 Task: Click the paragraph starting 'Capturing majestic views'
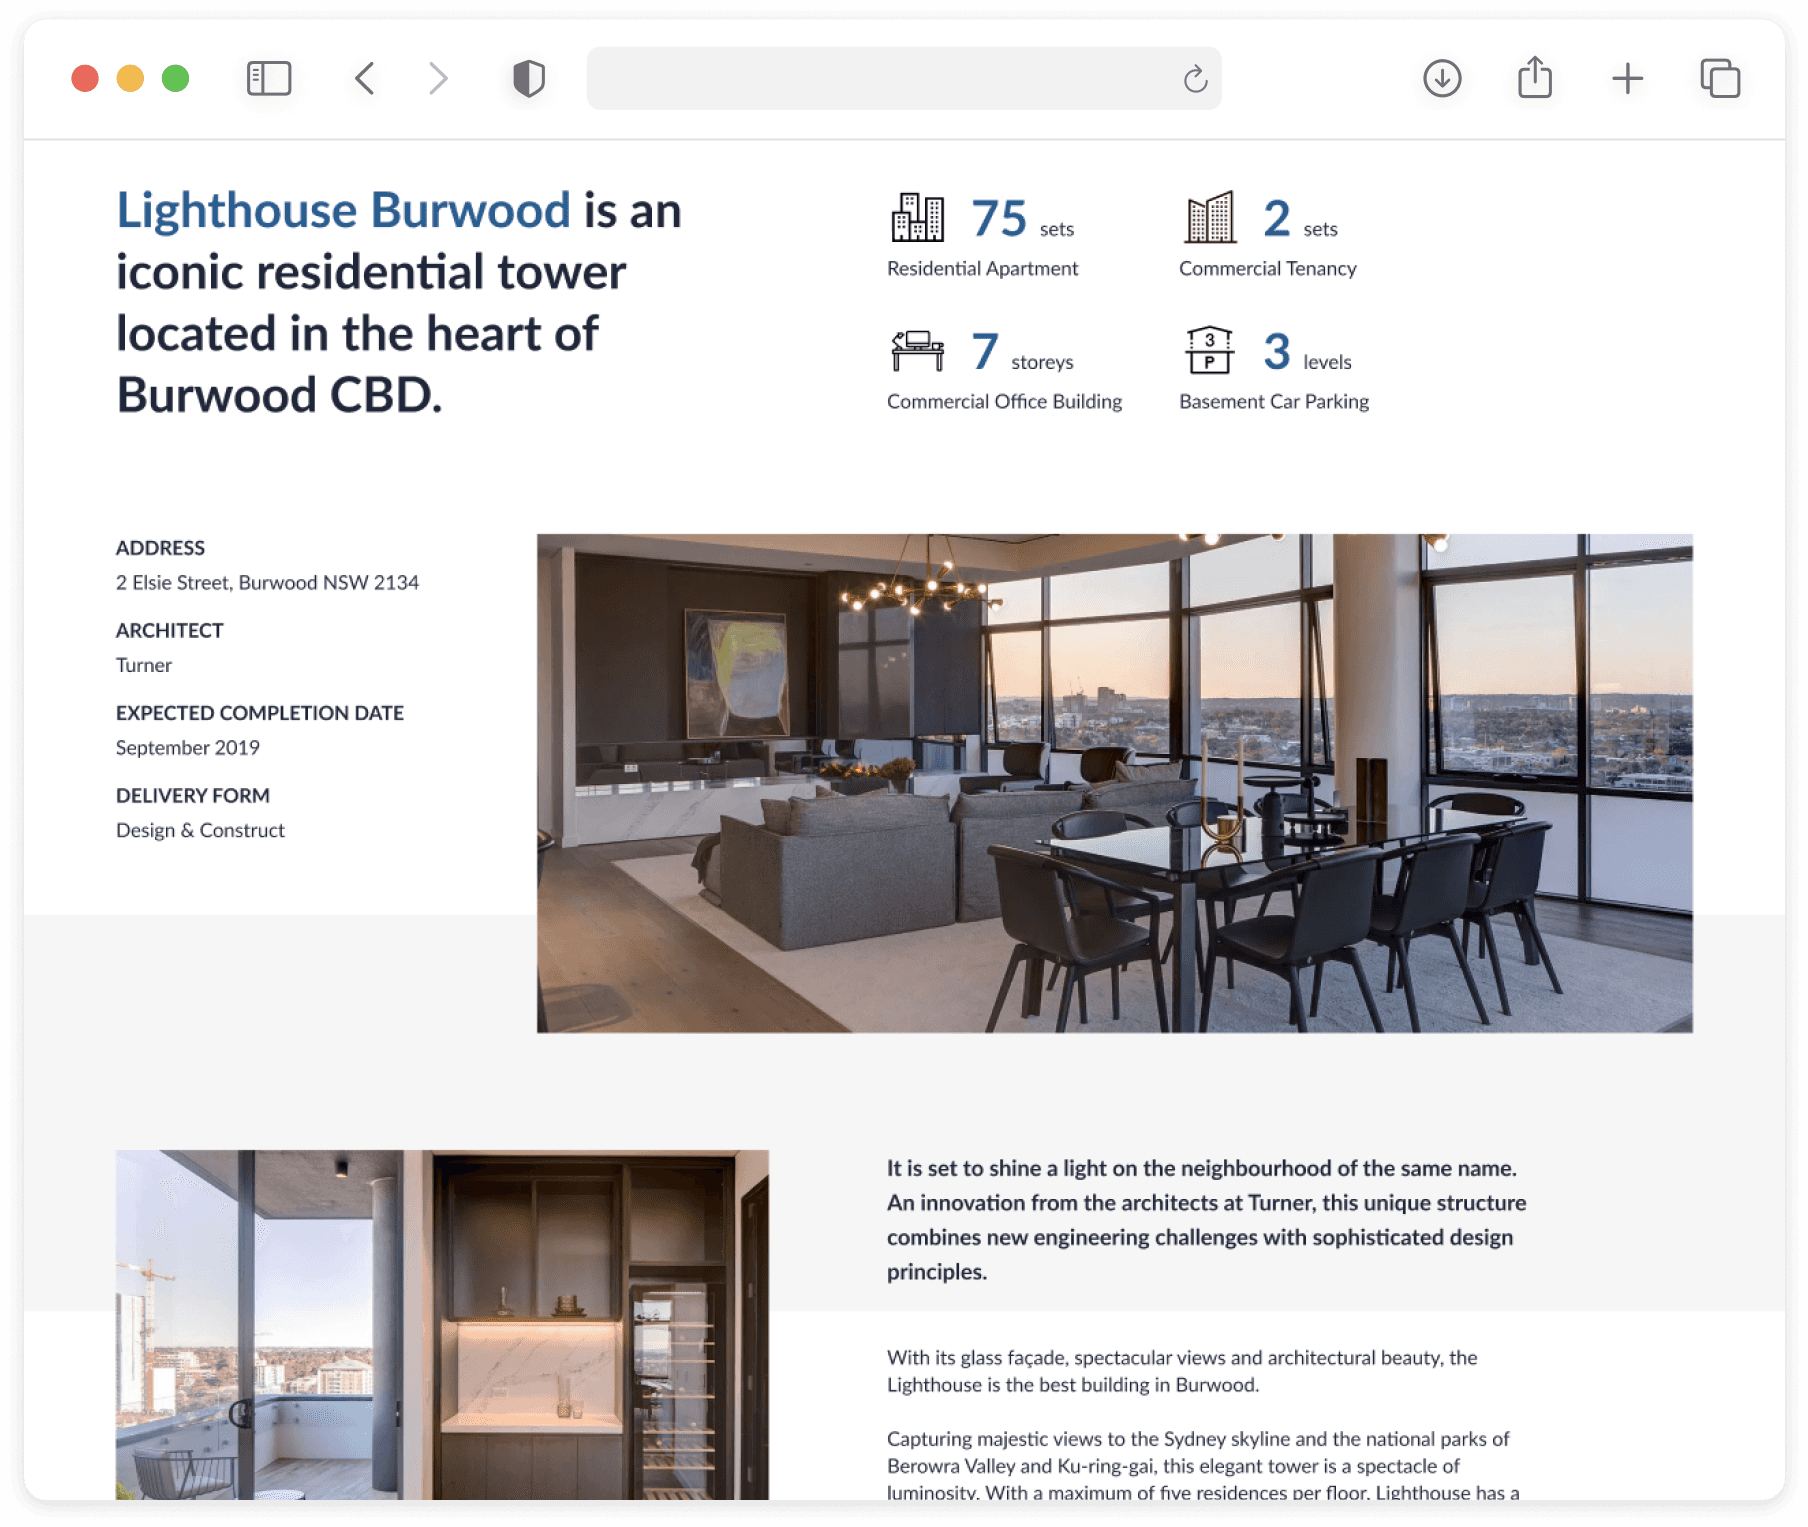pyautogui.click(x=1203, y=1466)
